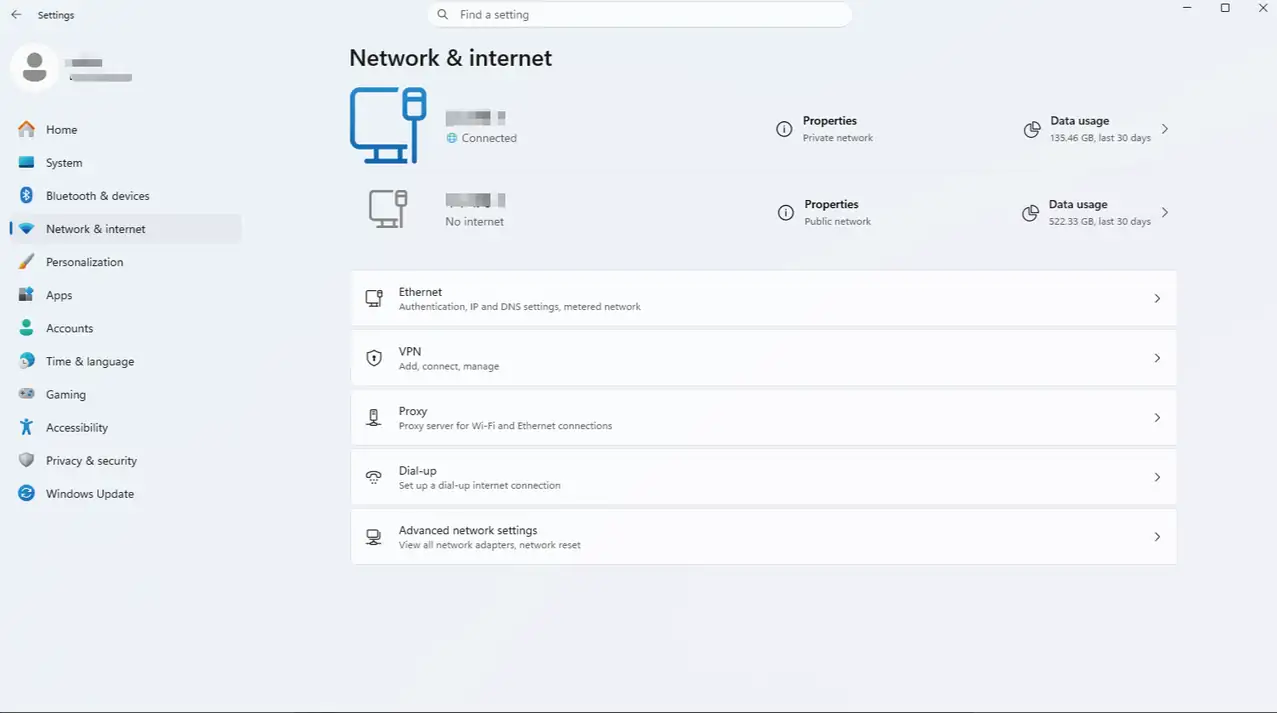Expand the Ethernet settings chevron
Image resolution: width=1278 pixels, height=713 pixels.
(1157, 299)
